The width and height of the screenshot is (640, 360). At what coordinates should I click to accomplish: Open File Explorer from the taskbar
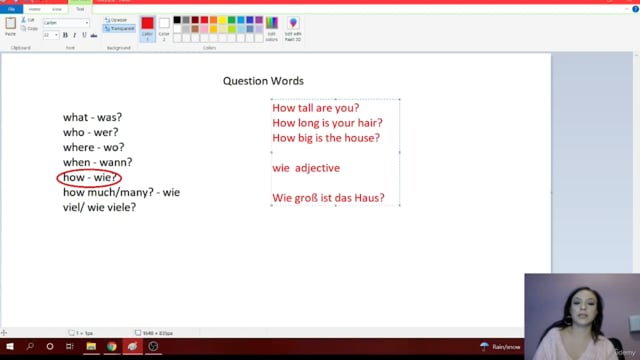pyautogui.click(x=91, y=347)
